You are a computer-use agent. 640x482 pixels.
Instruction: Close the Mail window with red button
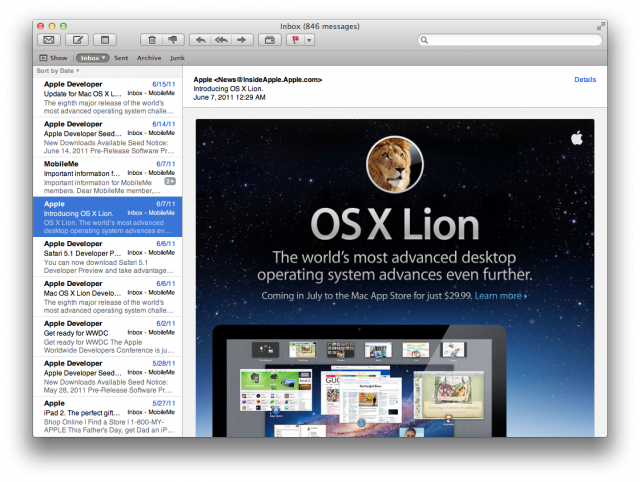(x=40, y=26)
